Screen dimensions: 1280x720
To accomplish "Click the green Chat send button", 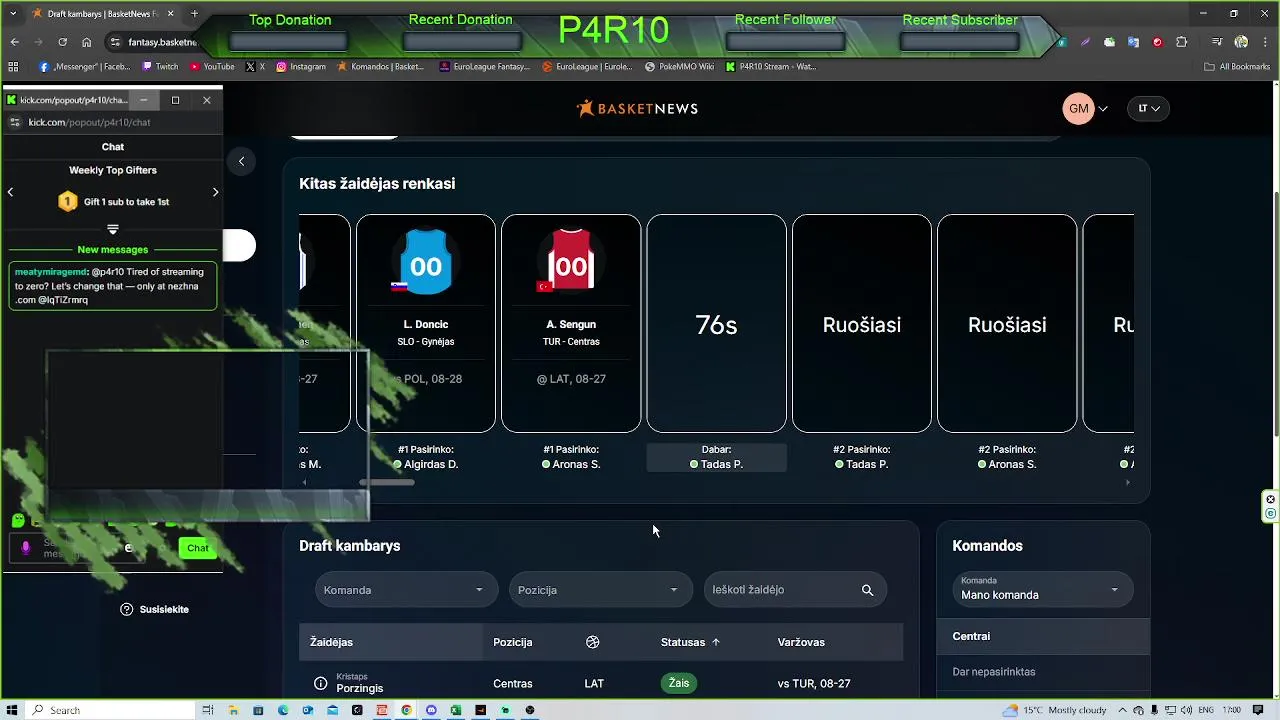I will pyautogui.click(x=197, y=548).
